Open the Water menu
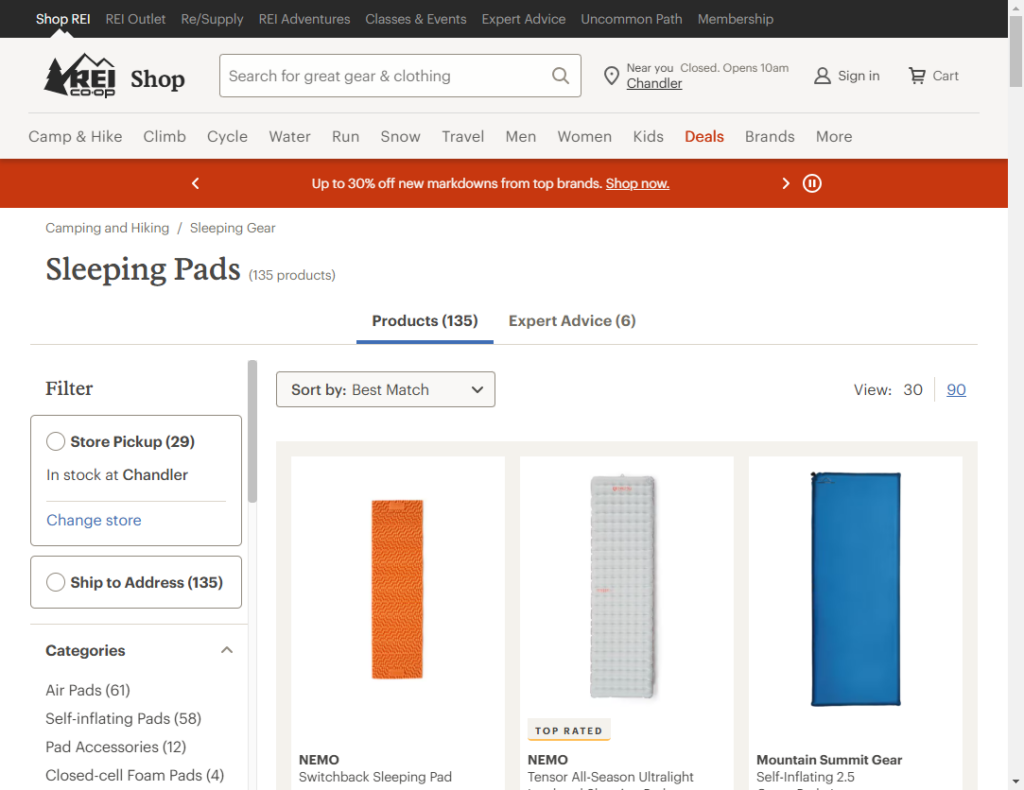The width and height of the screenshot is (1024, 790). (x=289, y=136)
